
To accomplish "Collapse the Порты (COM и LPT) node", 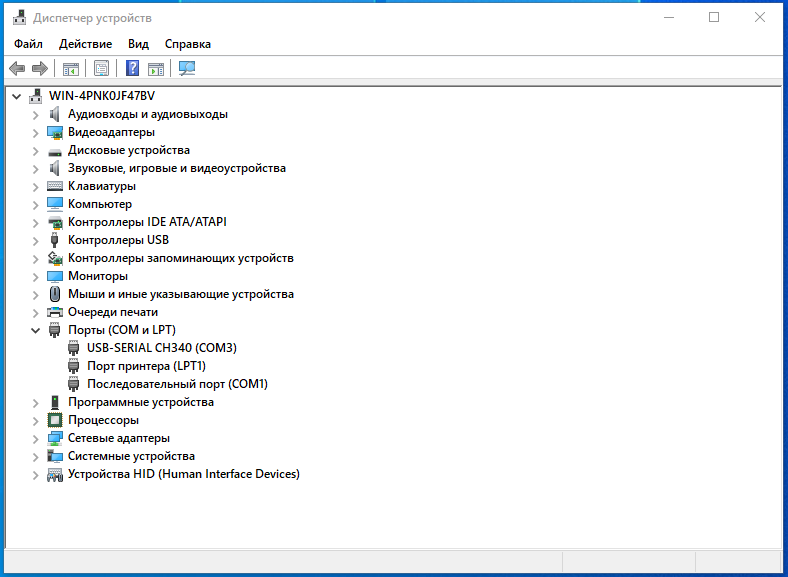I will (x=36, y=330).
